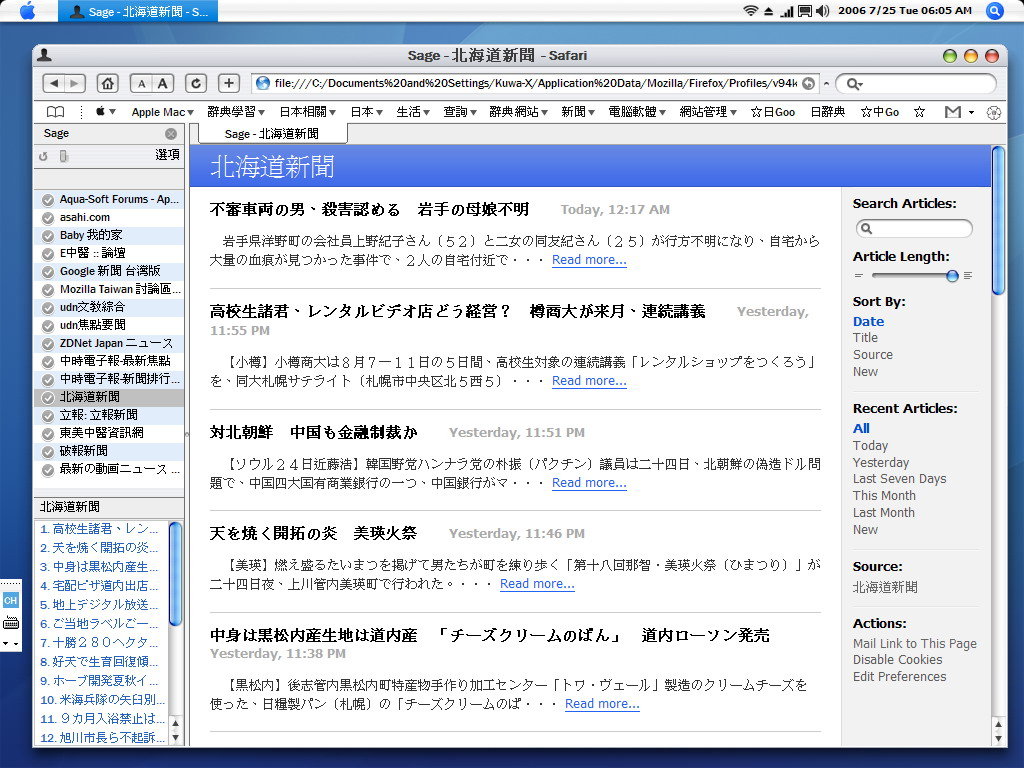The width and height of the screenshot is (1024, 768).
Task: Open the 電腦軟體 bookmarks dropdown
Action: [638, 112]
